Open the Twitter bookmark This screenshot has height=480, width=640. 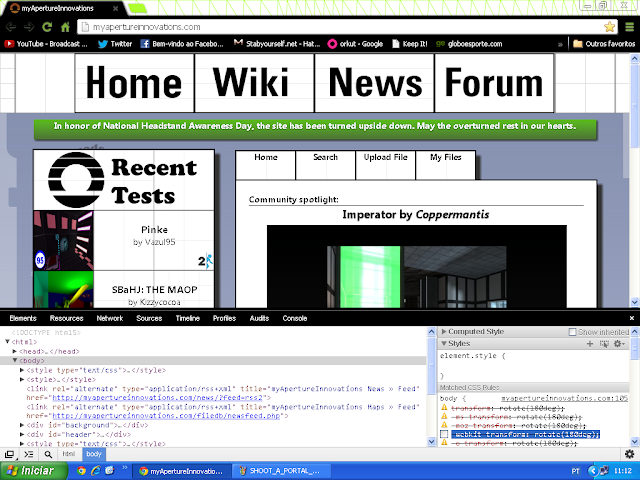pos(115,44)
